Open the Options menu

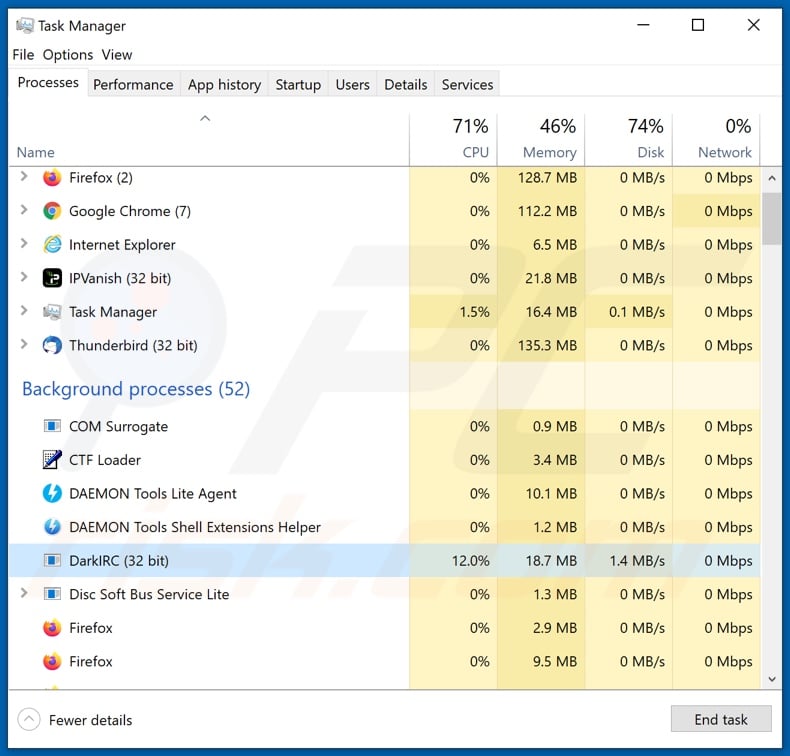pos(68,54)
